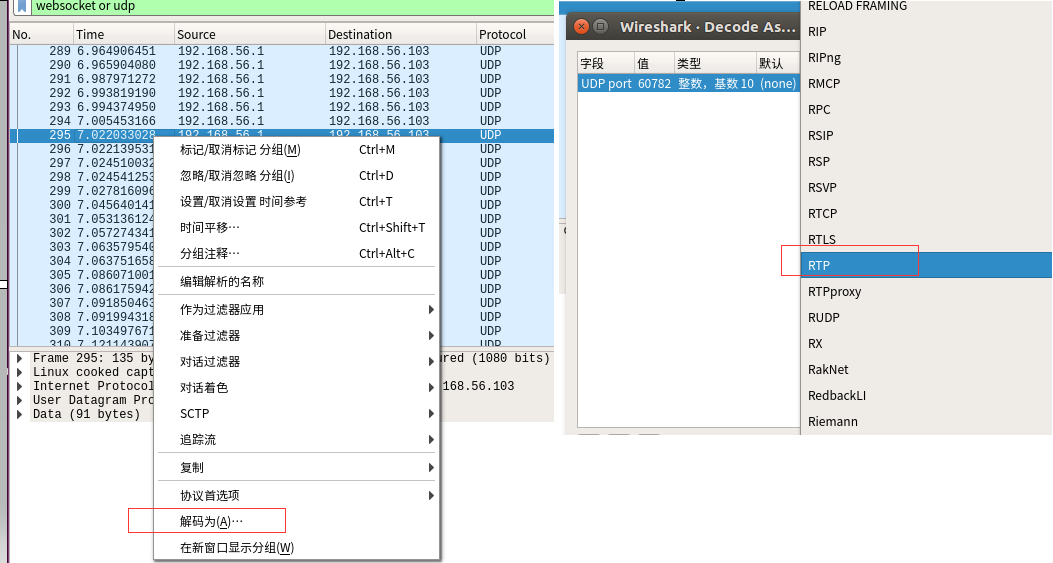Pick RSVP from the protocol list

tap(926, 187)
